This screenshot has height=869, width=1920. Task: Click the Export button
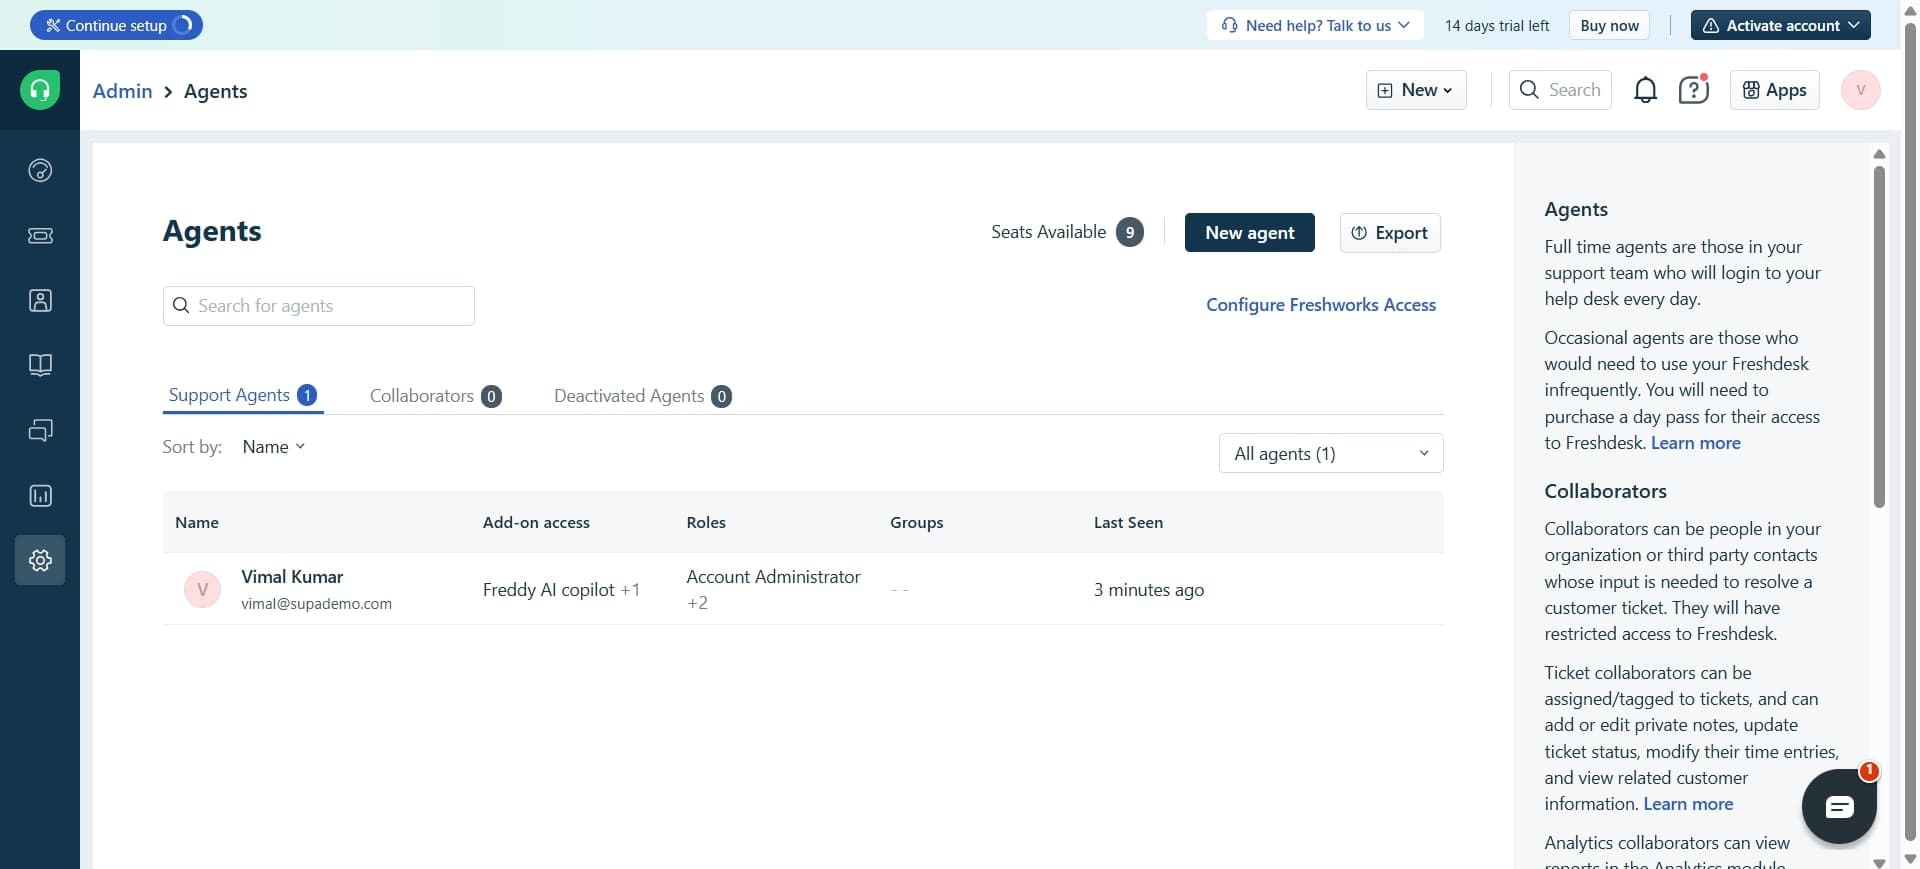point(1390,232)
